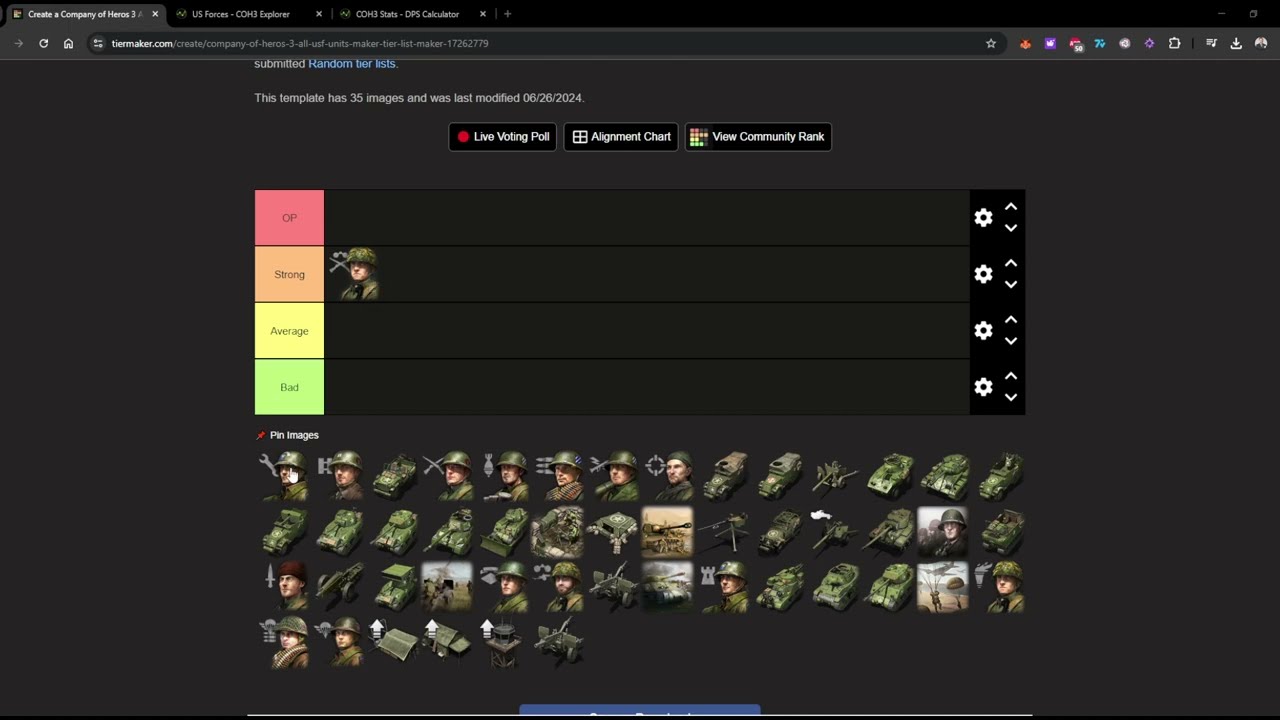This screenshot has width=1280, height=720.
Task: Select the artillery battlefield scene image
Action: point(447,586)
